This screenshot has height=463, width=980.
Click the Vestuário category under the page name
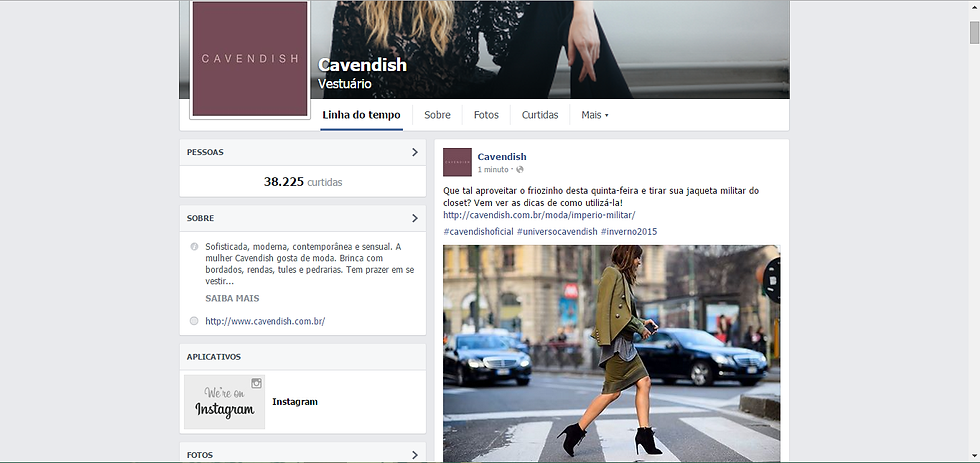tap(344, 84)
